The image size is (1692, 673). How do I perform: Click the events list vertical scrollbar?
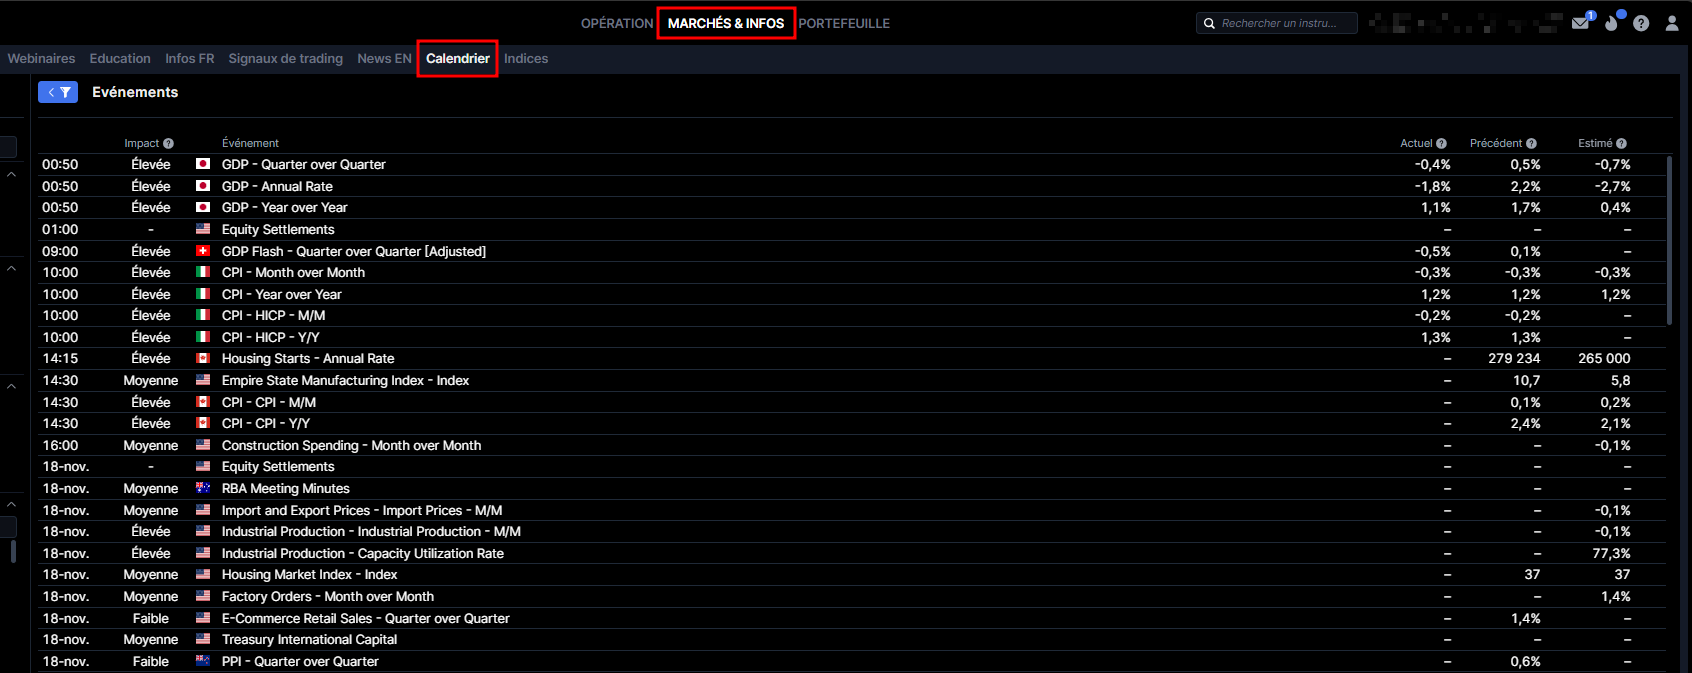coord(1669,240)
